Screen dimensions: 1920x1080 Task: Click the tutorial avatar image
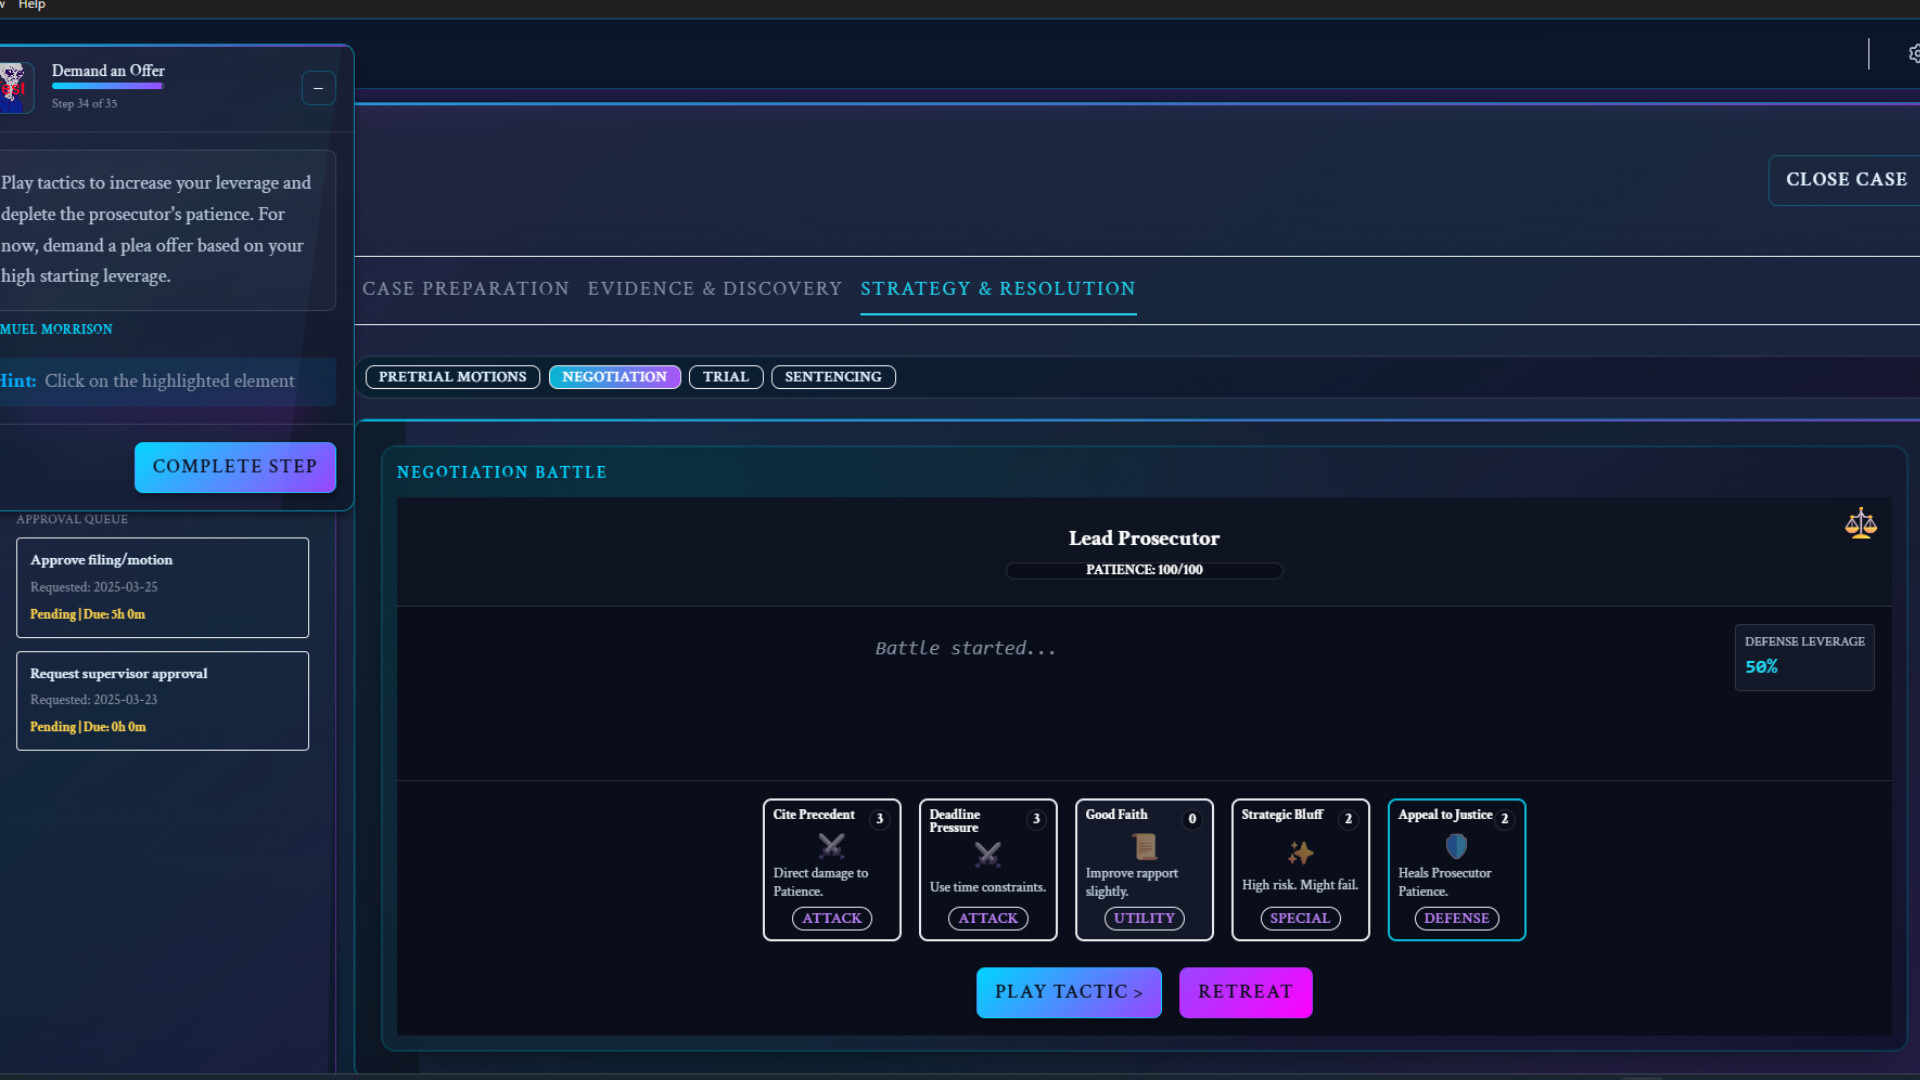tap(14, 87)
